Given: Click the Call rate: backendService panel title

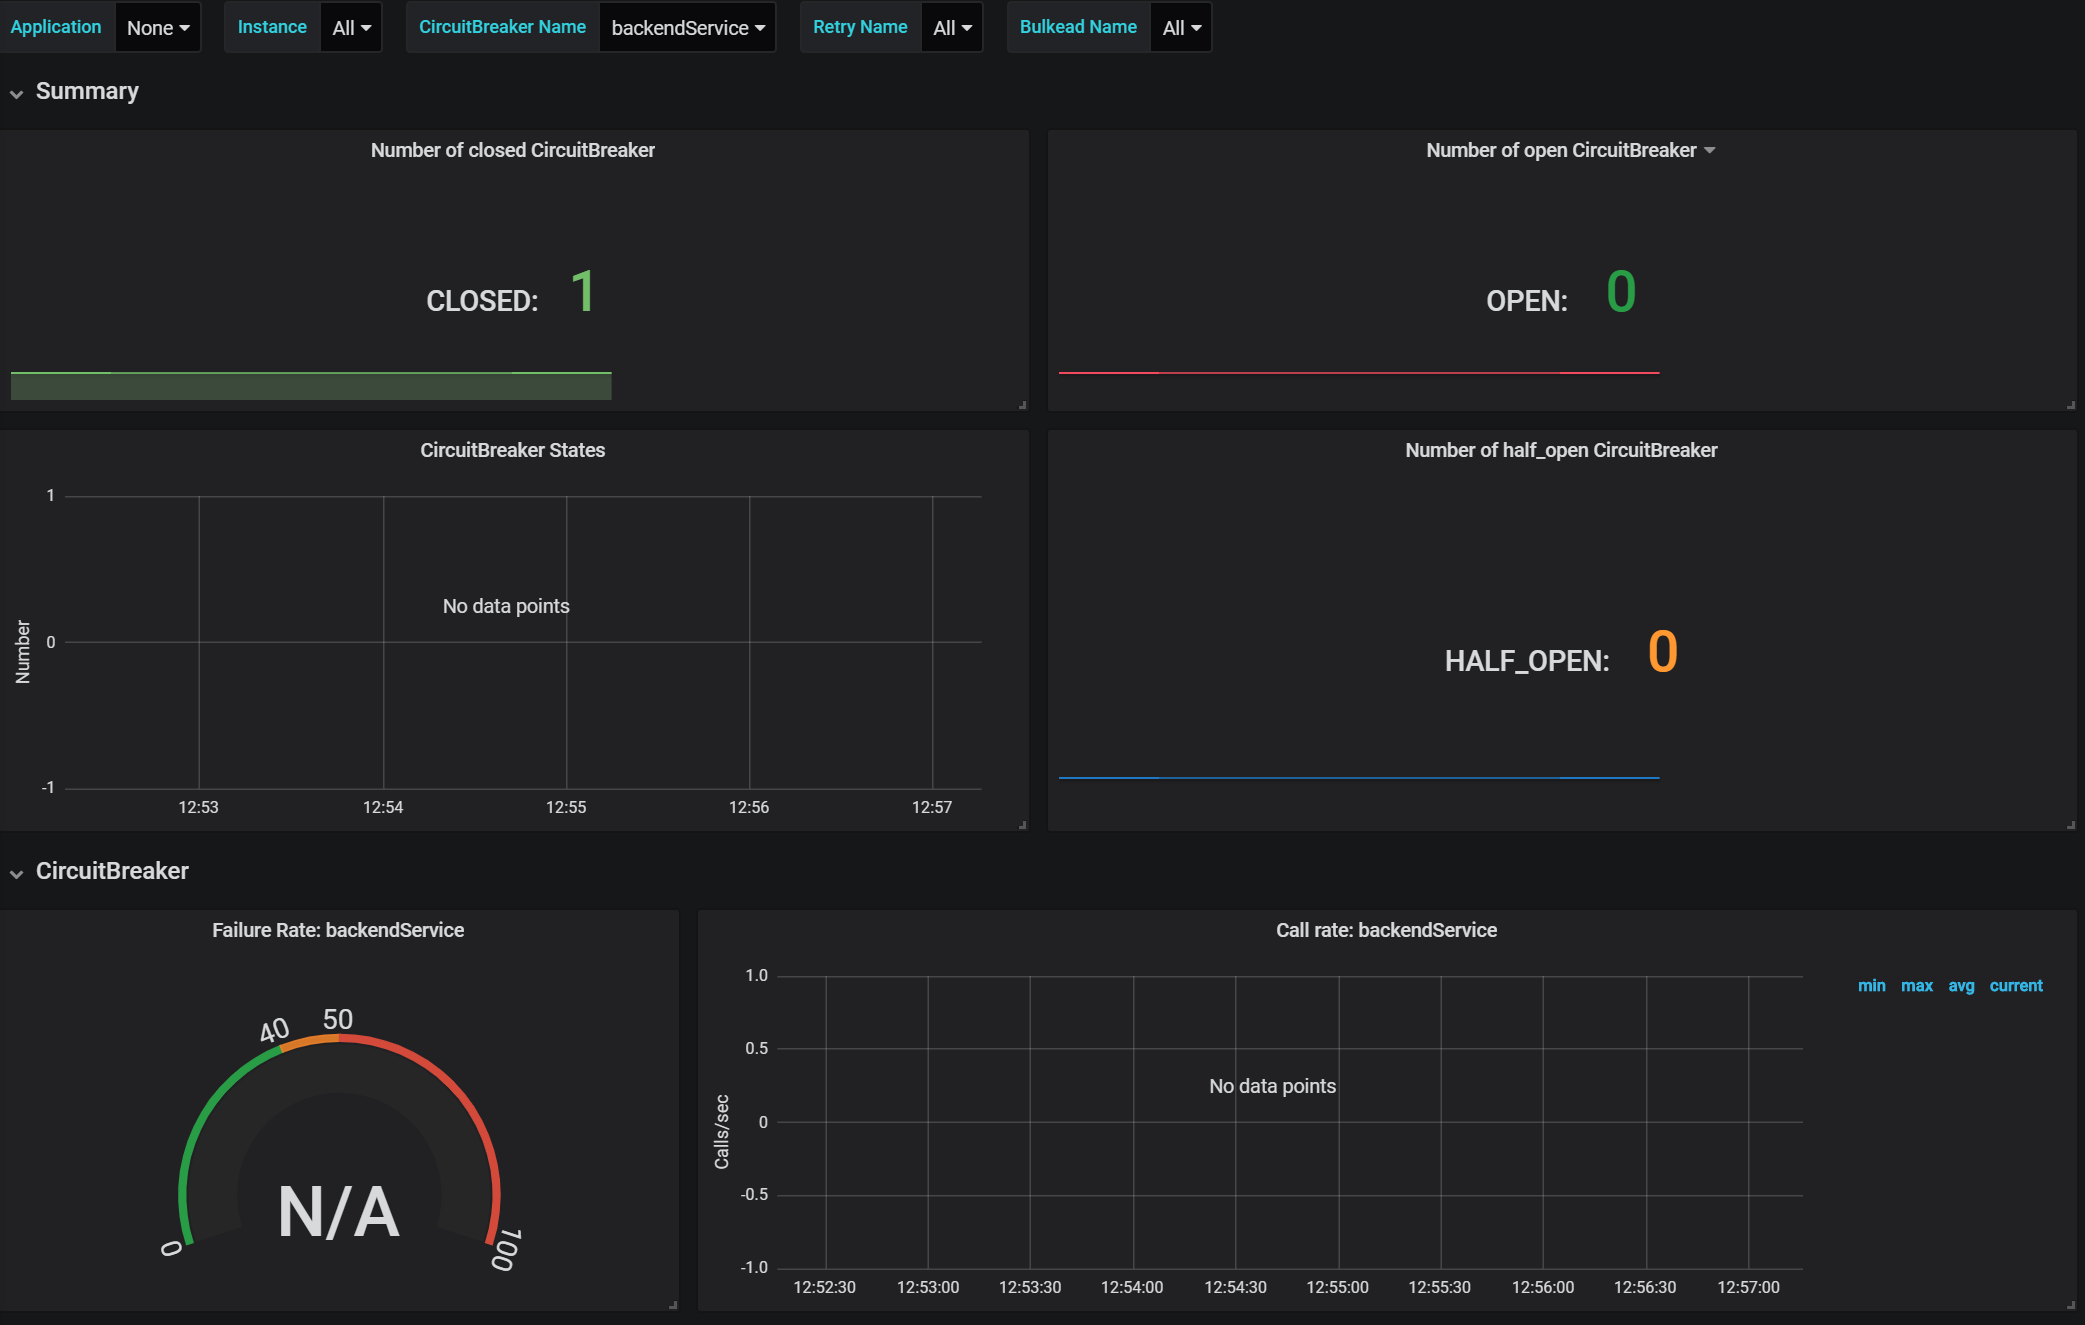Looking at the screenshot, I should 1386,930.
